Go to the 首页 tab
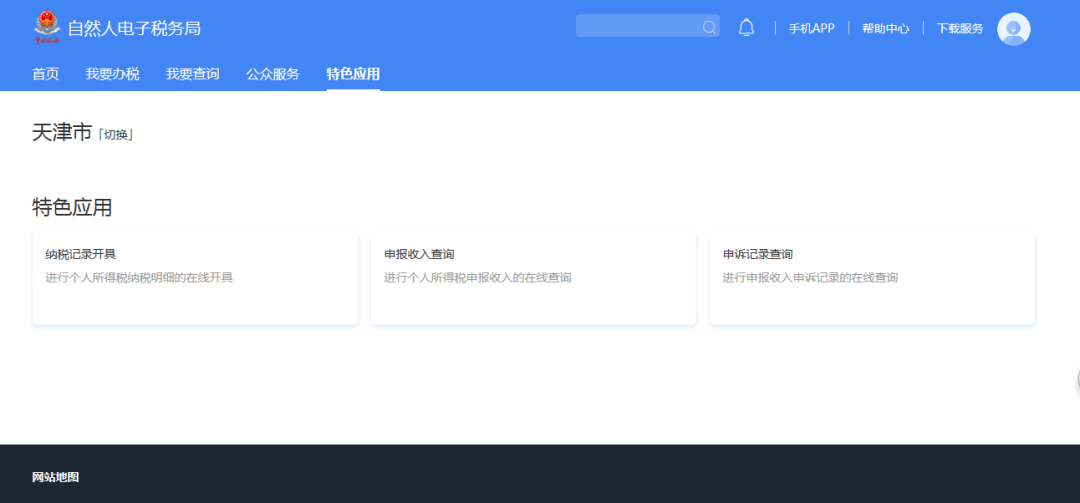This screenshot has height=503, width=1080. point(45,74)
